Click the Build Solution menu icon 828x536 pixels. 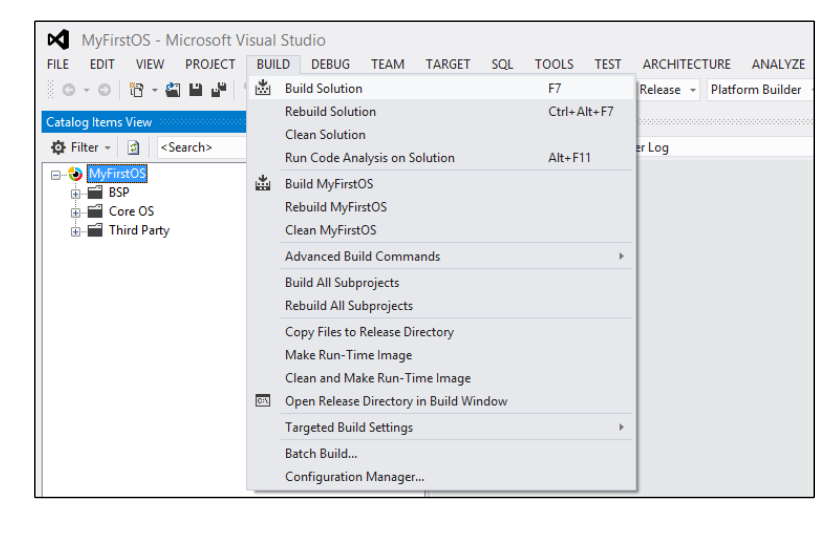click(x=263, y=88)
